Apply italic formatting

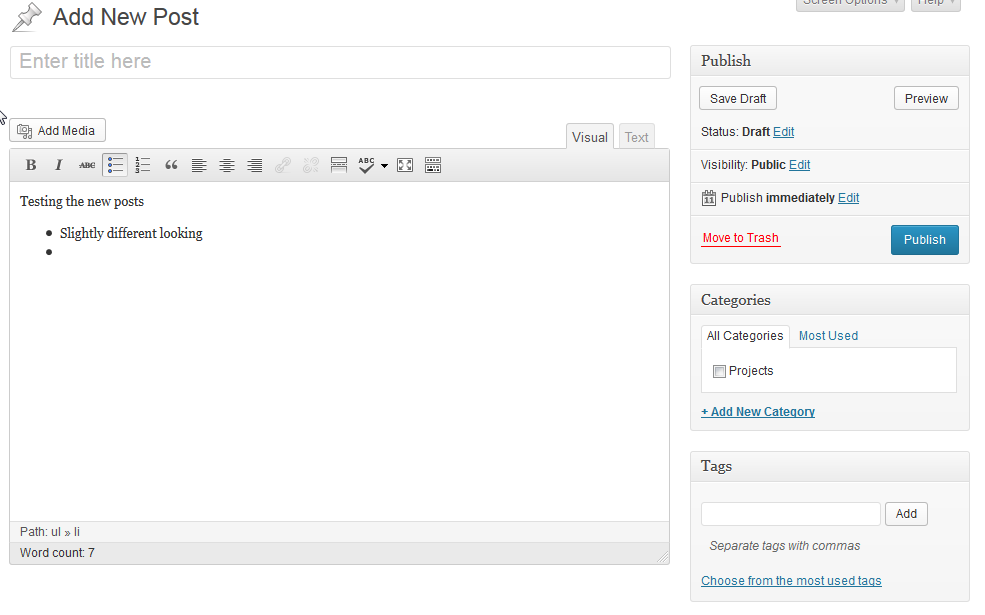click(x=59, y=165)
